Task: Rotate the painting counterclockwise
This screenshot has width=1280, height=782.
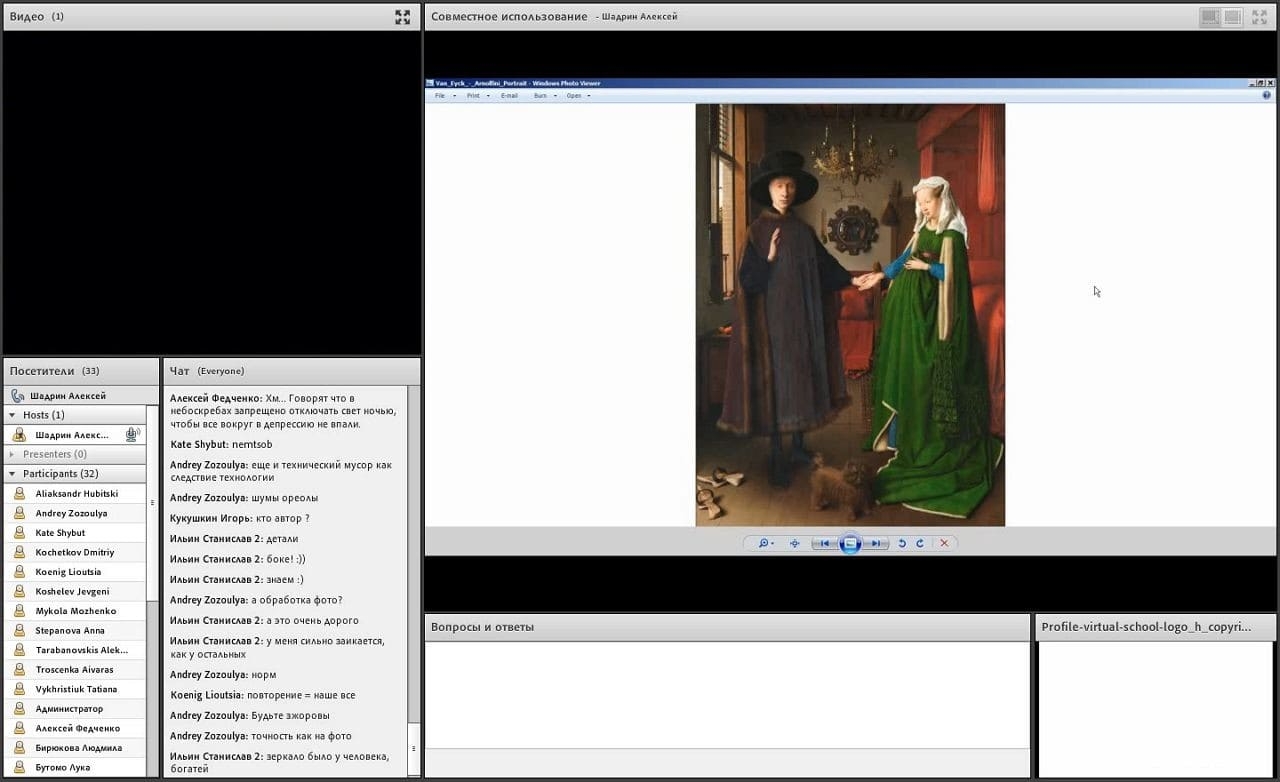Action: (902, 543)
